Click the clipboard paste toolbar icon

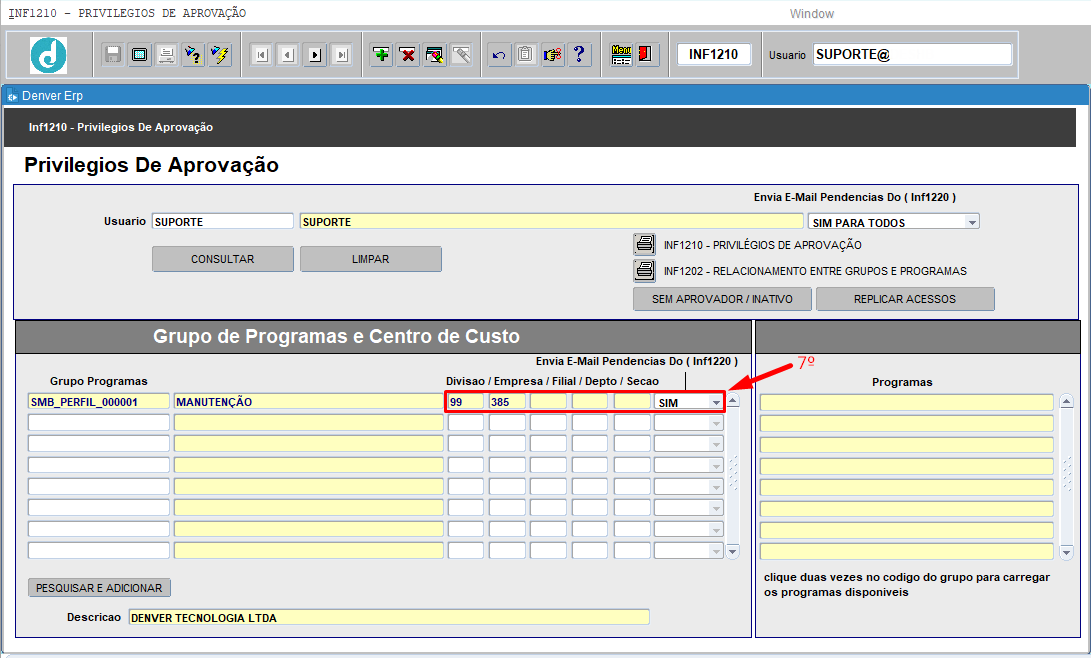click(x=525, y=54)
